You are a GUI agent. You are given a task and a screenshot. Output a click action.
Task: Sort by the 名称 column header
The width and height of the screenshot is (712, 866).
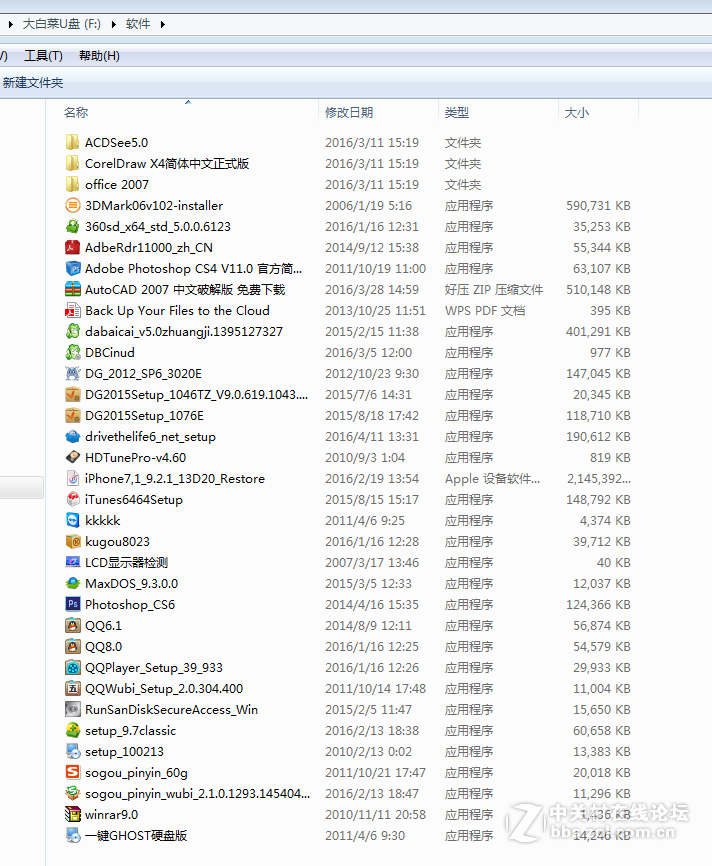[76, 113]
